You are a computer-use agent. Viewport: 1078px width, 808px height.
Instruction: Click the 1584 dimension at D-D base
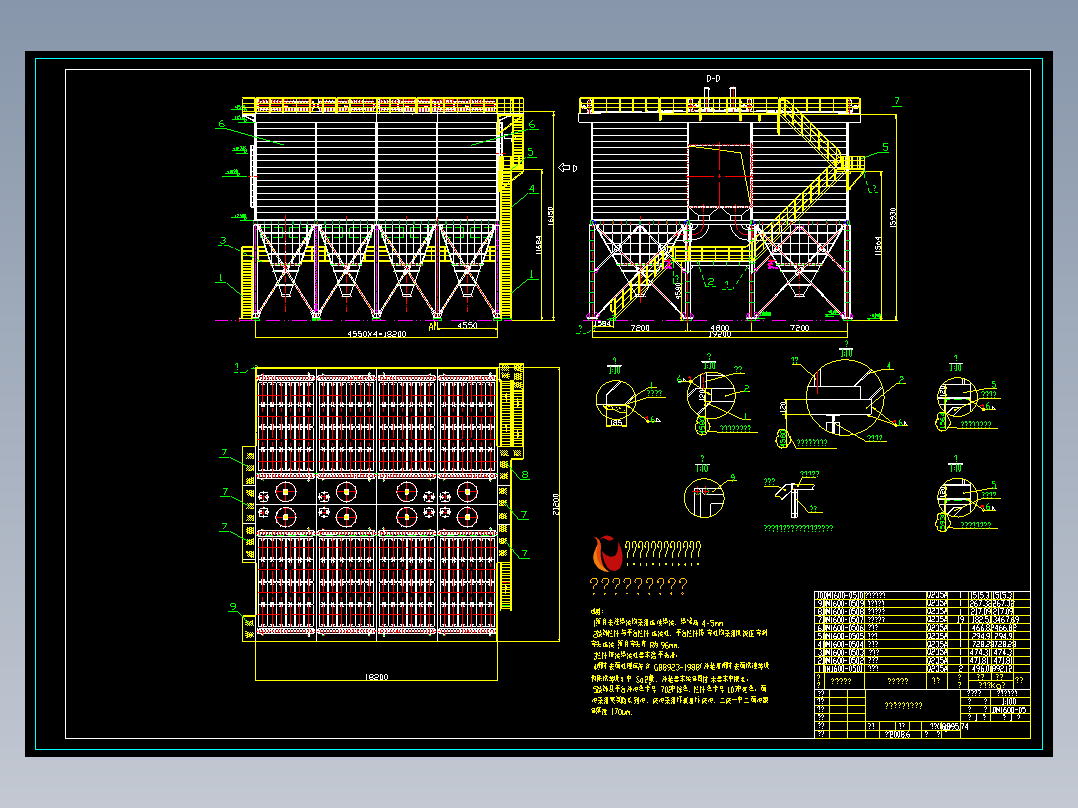pos(602,324)
